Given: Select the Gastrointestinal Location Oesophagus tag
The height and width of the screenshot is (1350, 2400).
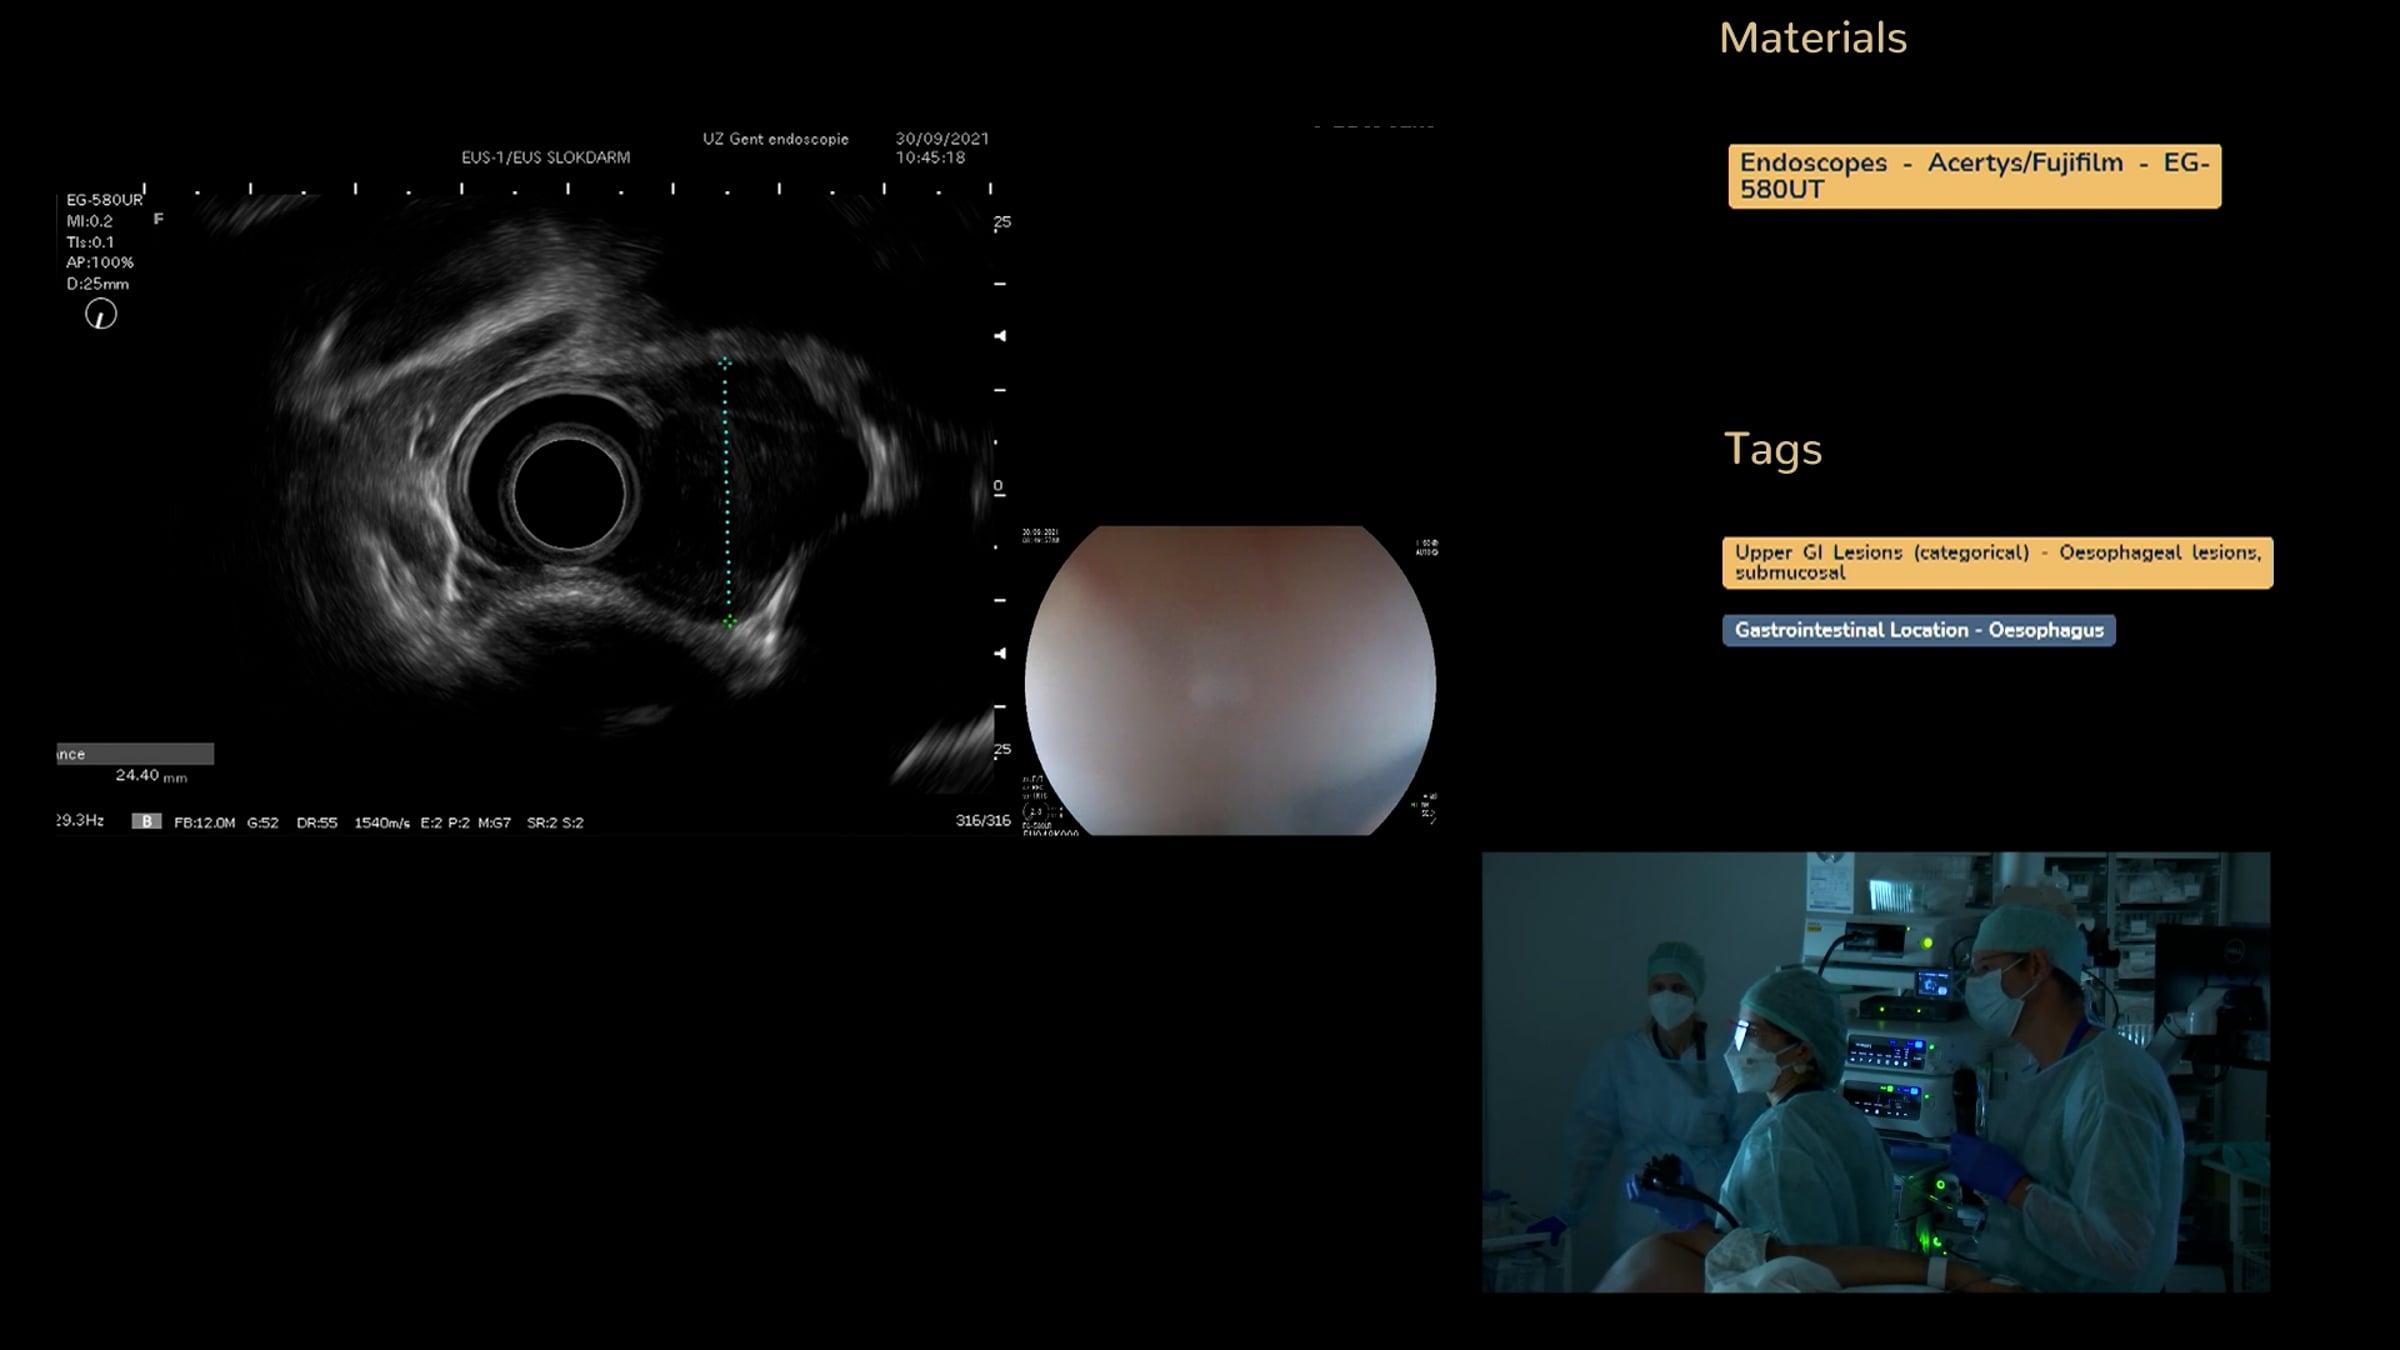Looking at the screenshot, I should coord(1918,630).
